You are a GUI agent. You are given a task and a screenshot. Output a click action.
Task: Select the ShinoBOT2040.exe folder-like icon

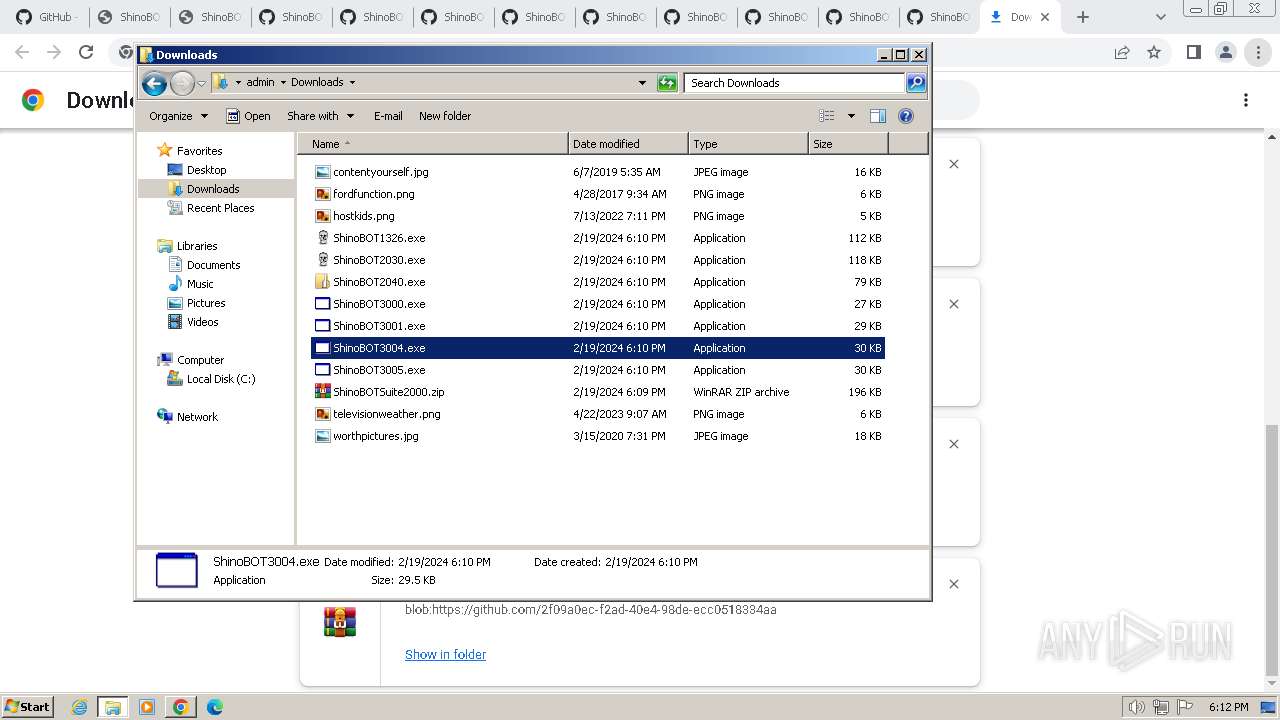click(x=322, y=282)
